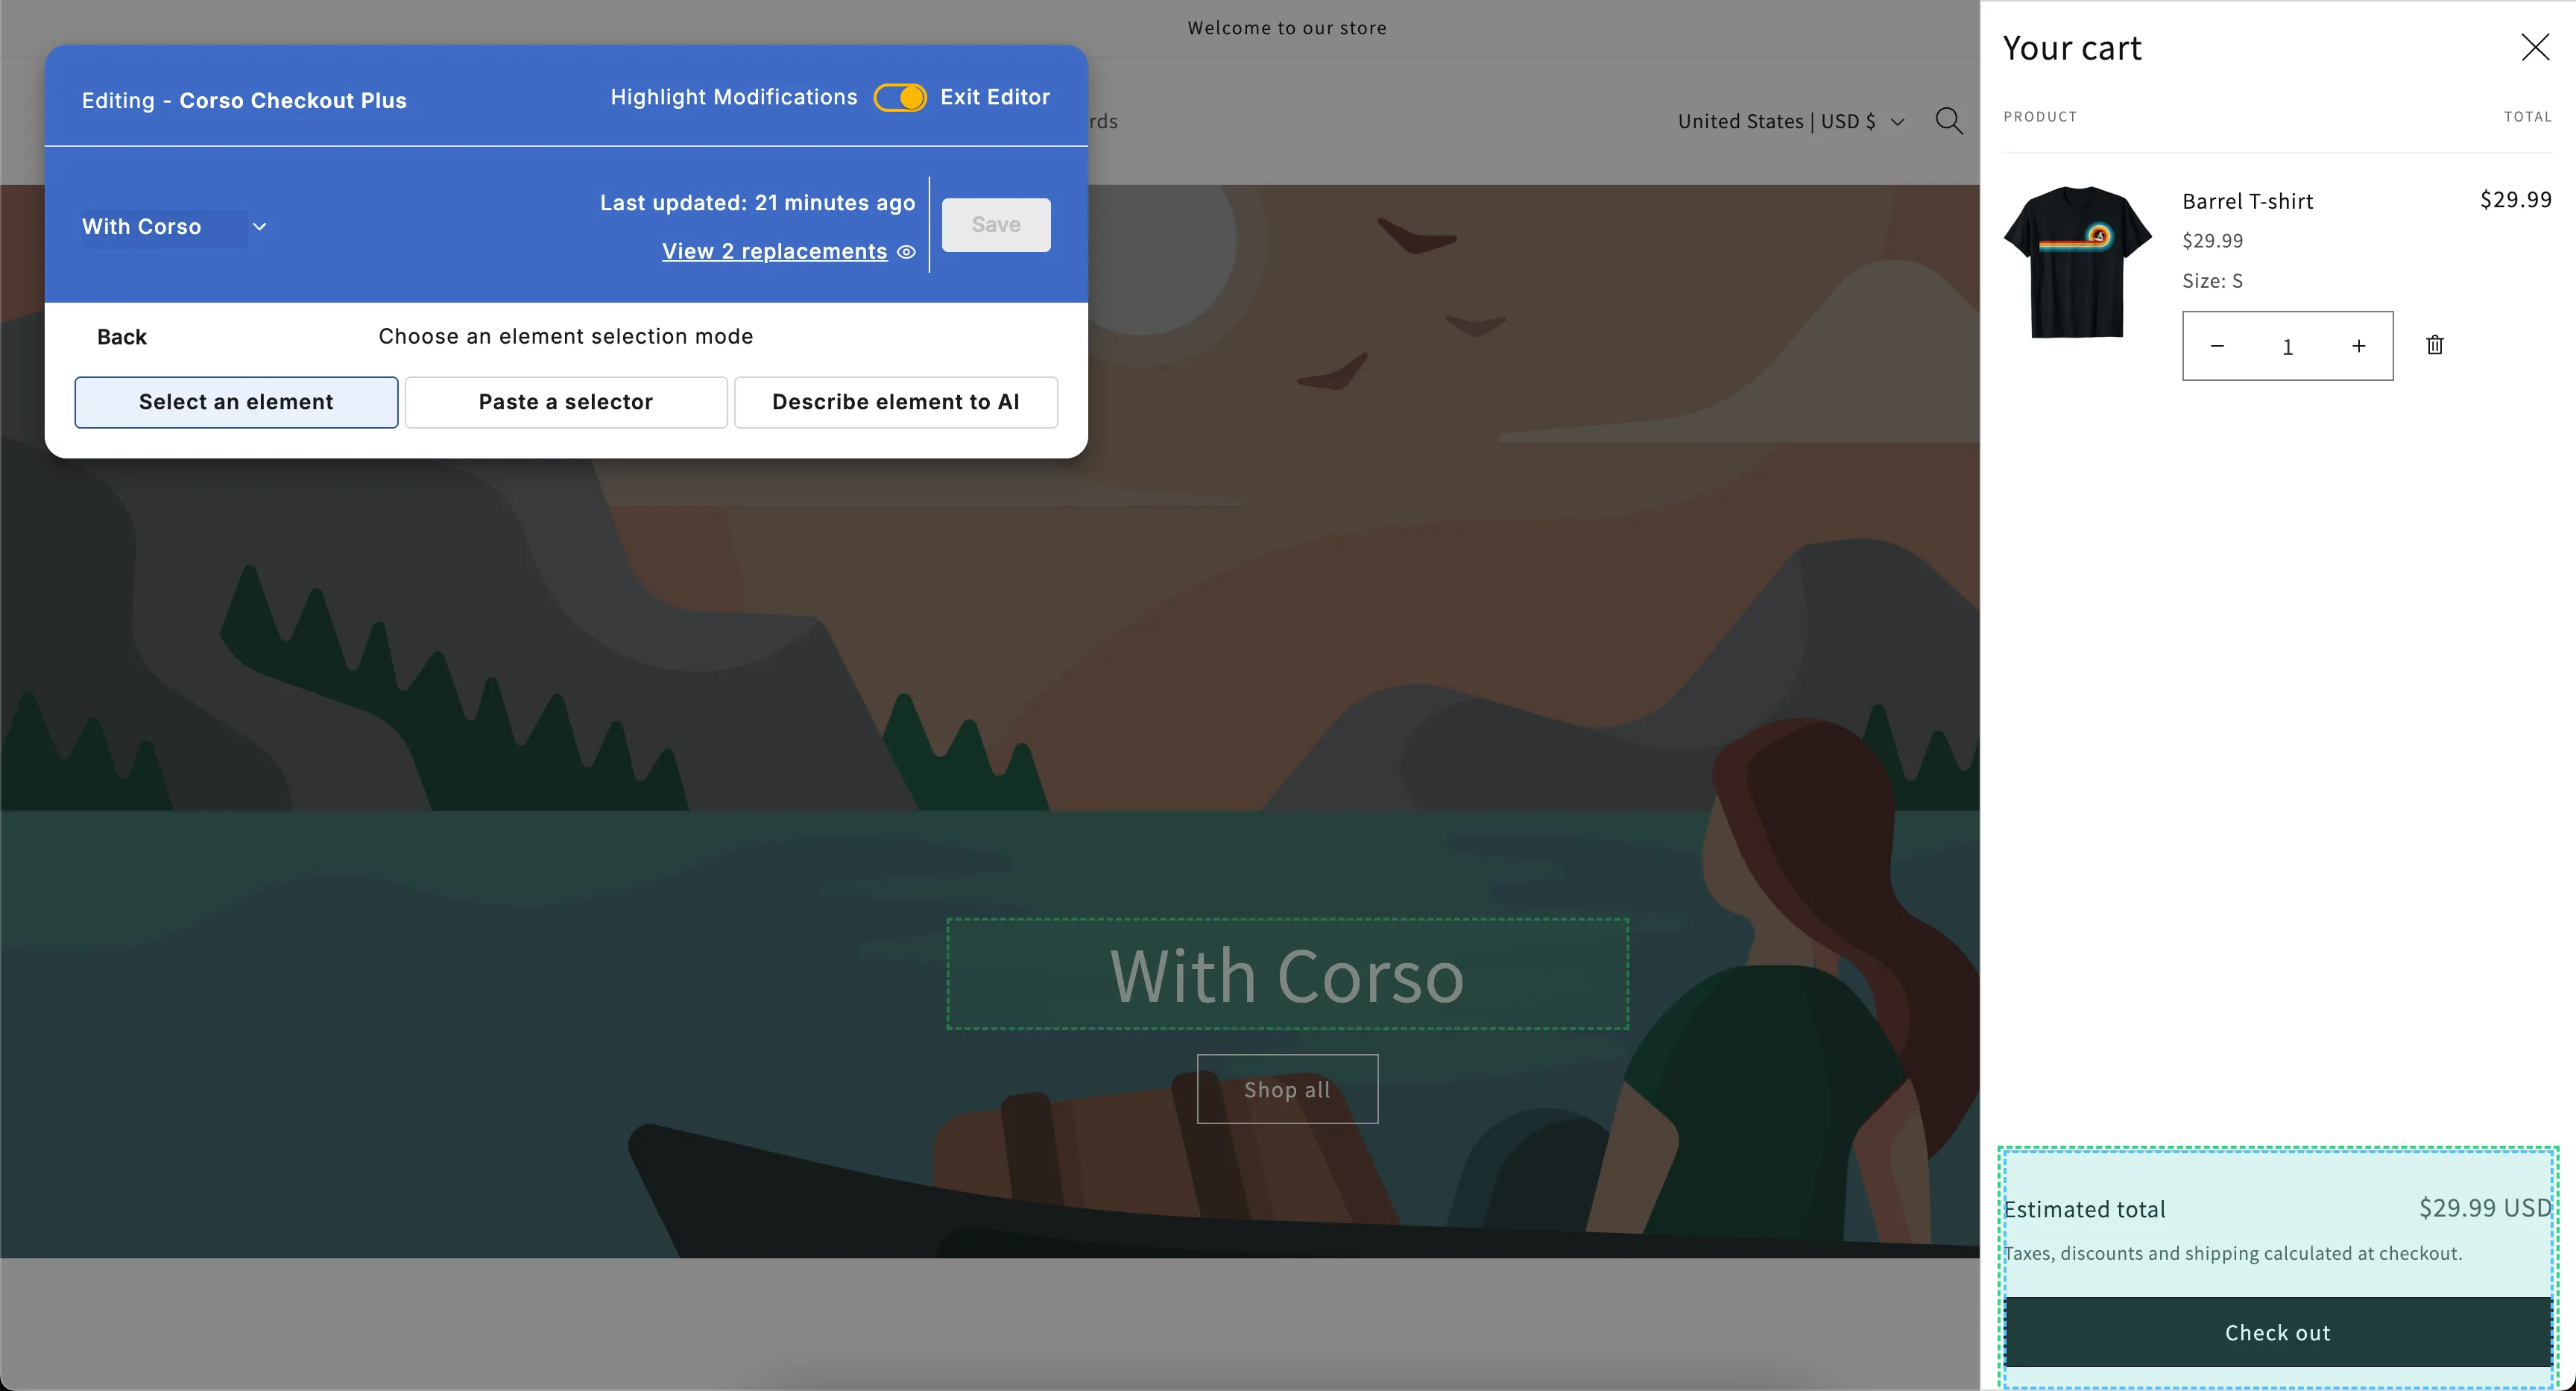Click the eye icon beside View 2 replacements
The width and height of the screenshot is (2576, 1391).
pos(906,252)
